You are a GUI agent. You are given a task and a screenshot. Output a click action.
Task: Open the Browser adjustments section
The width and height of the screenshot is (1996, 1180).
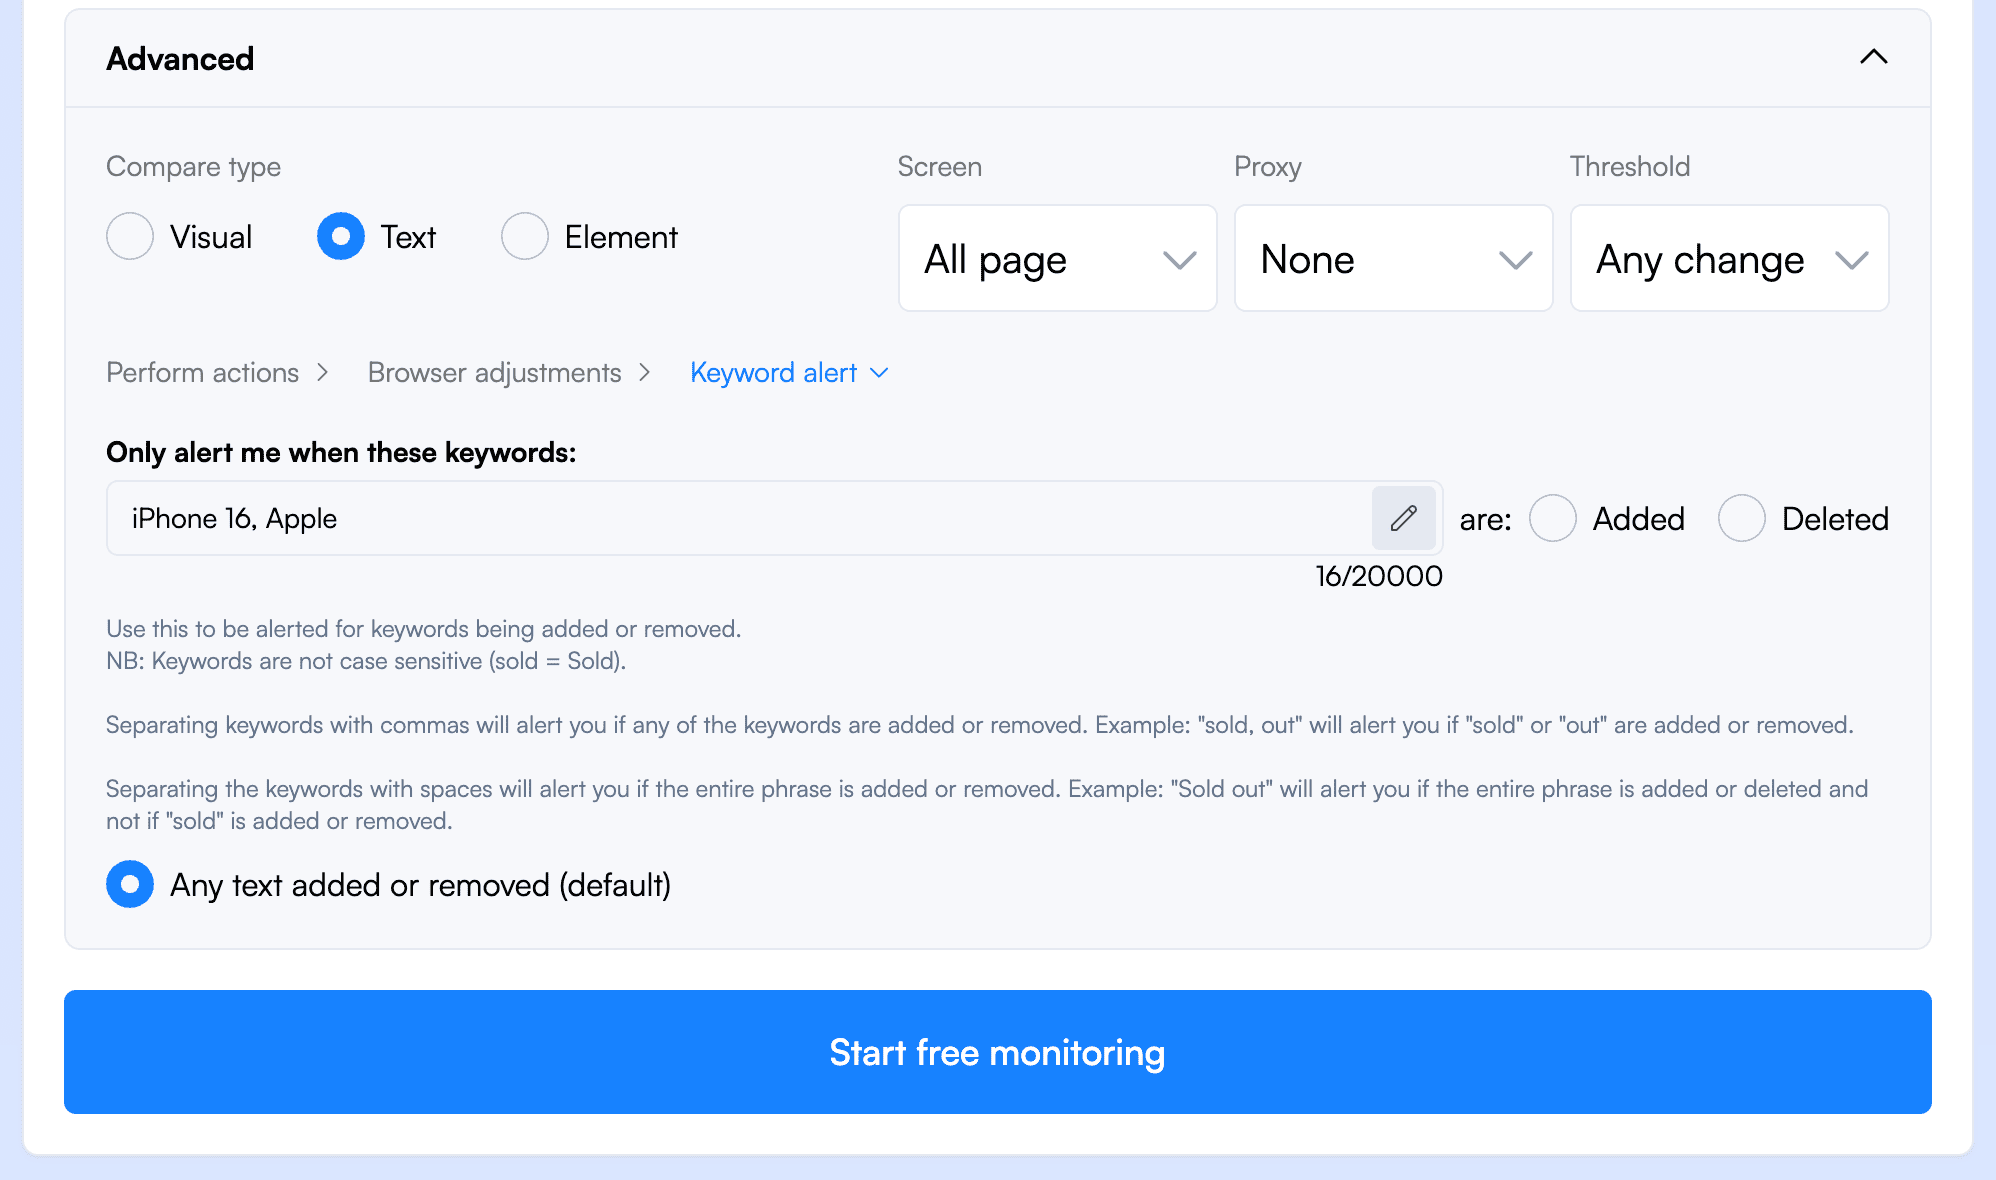click(494, 371)
